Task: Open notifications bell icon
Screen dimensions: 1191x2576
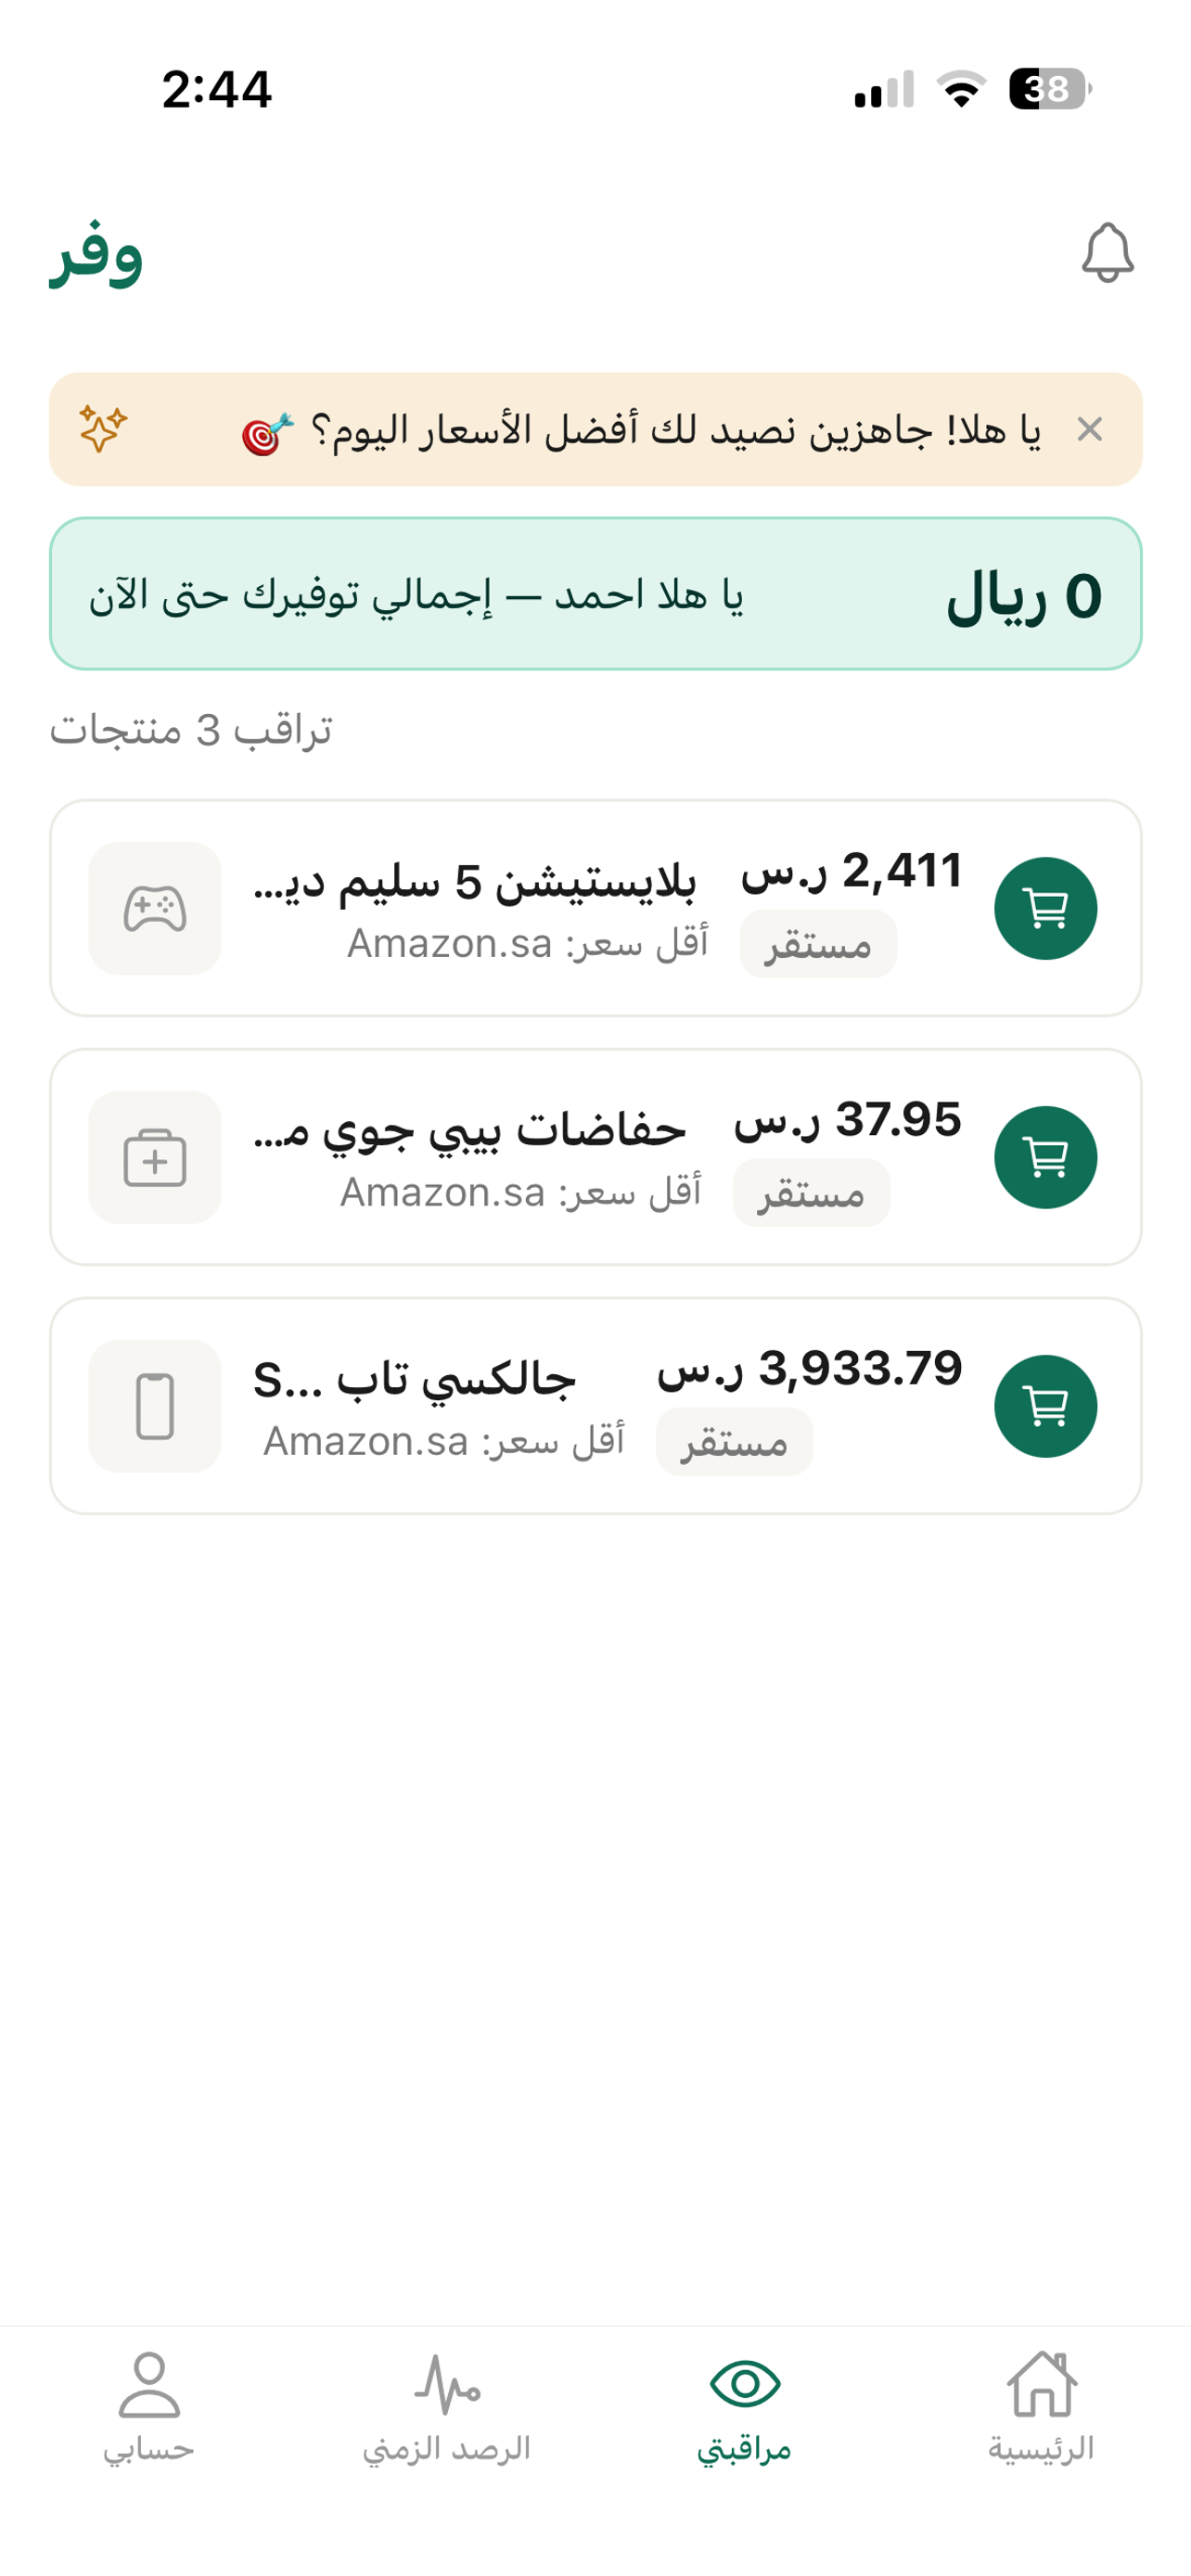Action: point(1107,252)
